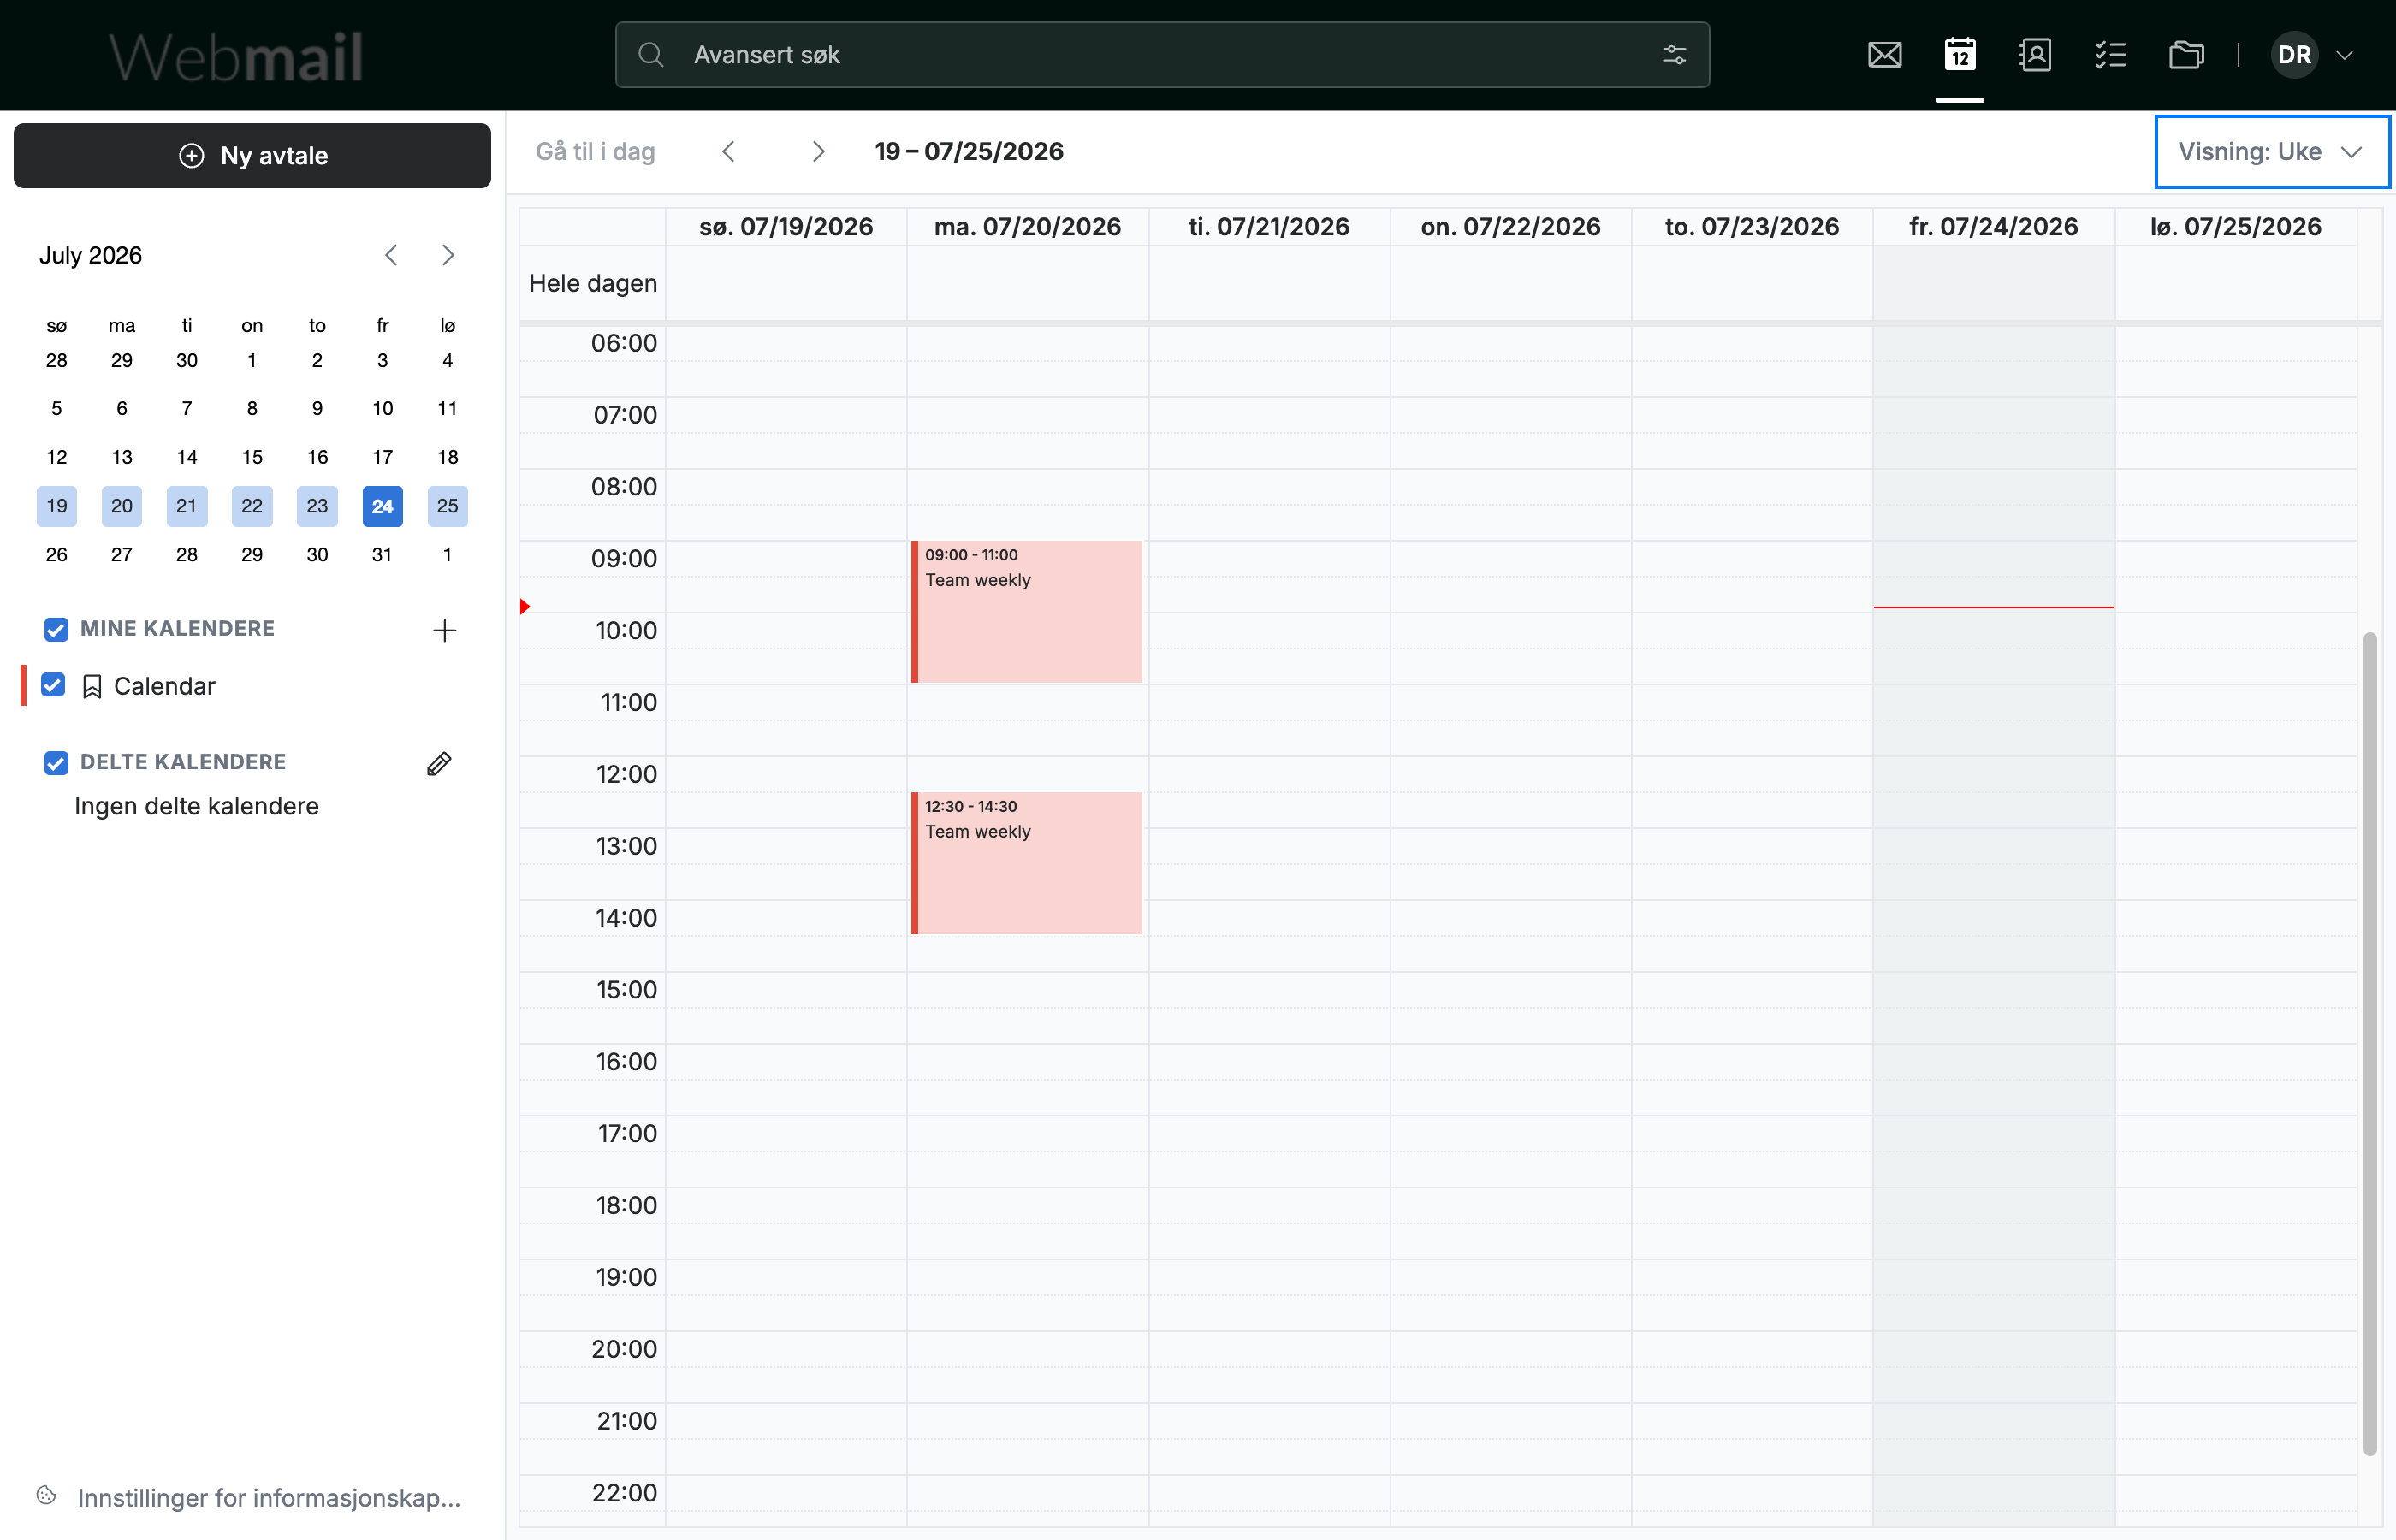Toggle the Calendar checkbox
2396x1540 pixels.
coord(53,685)
